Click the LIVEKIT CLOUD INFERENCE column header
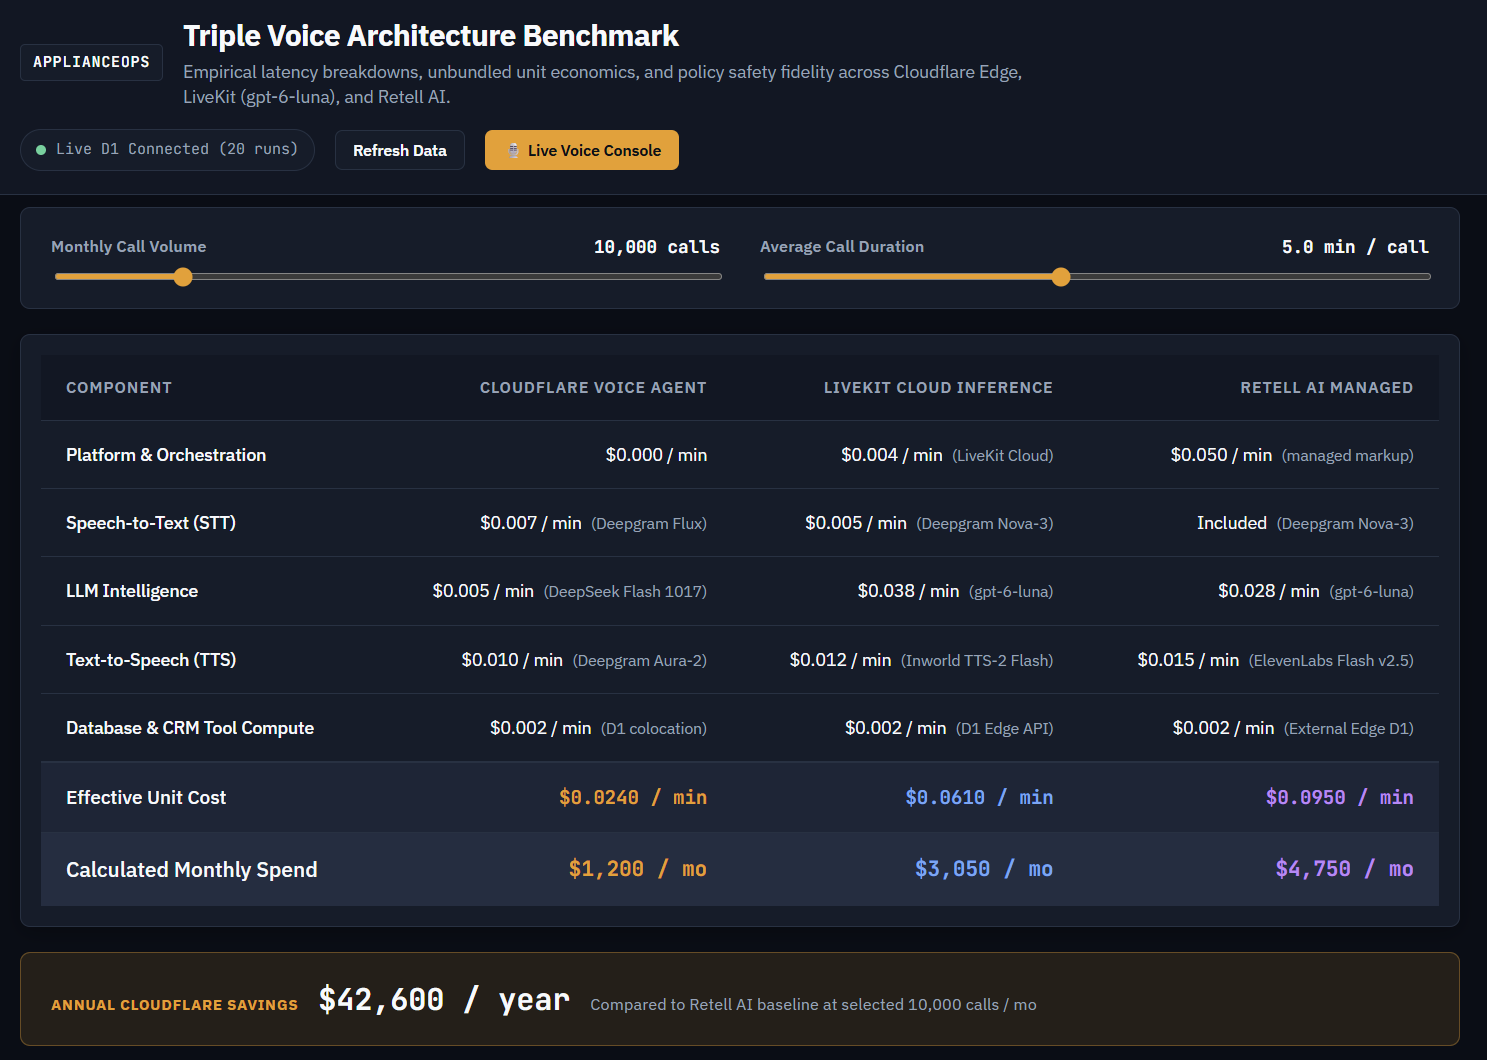The width and height of the screenshot is (1487, 1060). point(938,388)
